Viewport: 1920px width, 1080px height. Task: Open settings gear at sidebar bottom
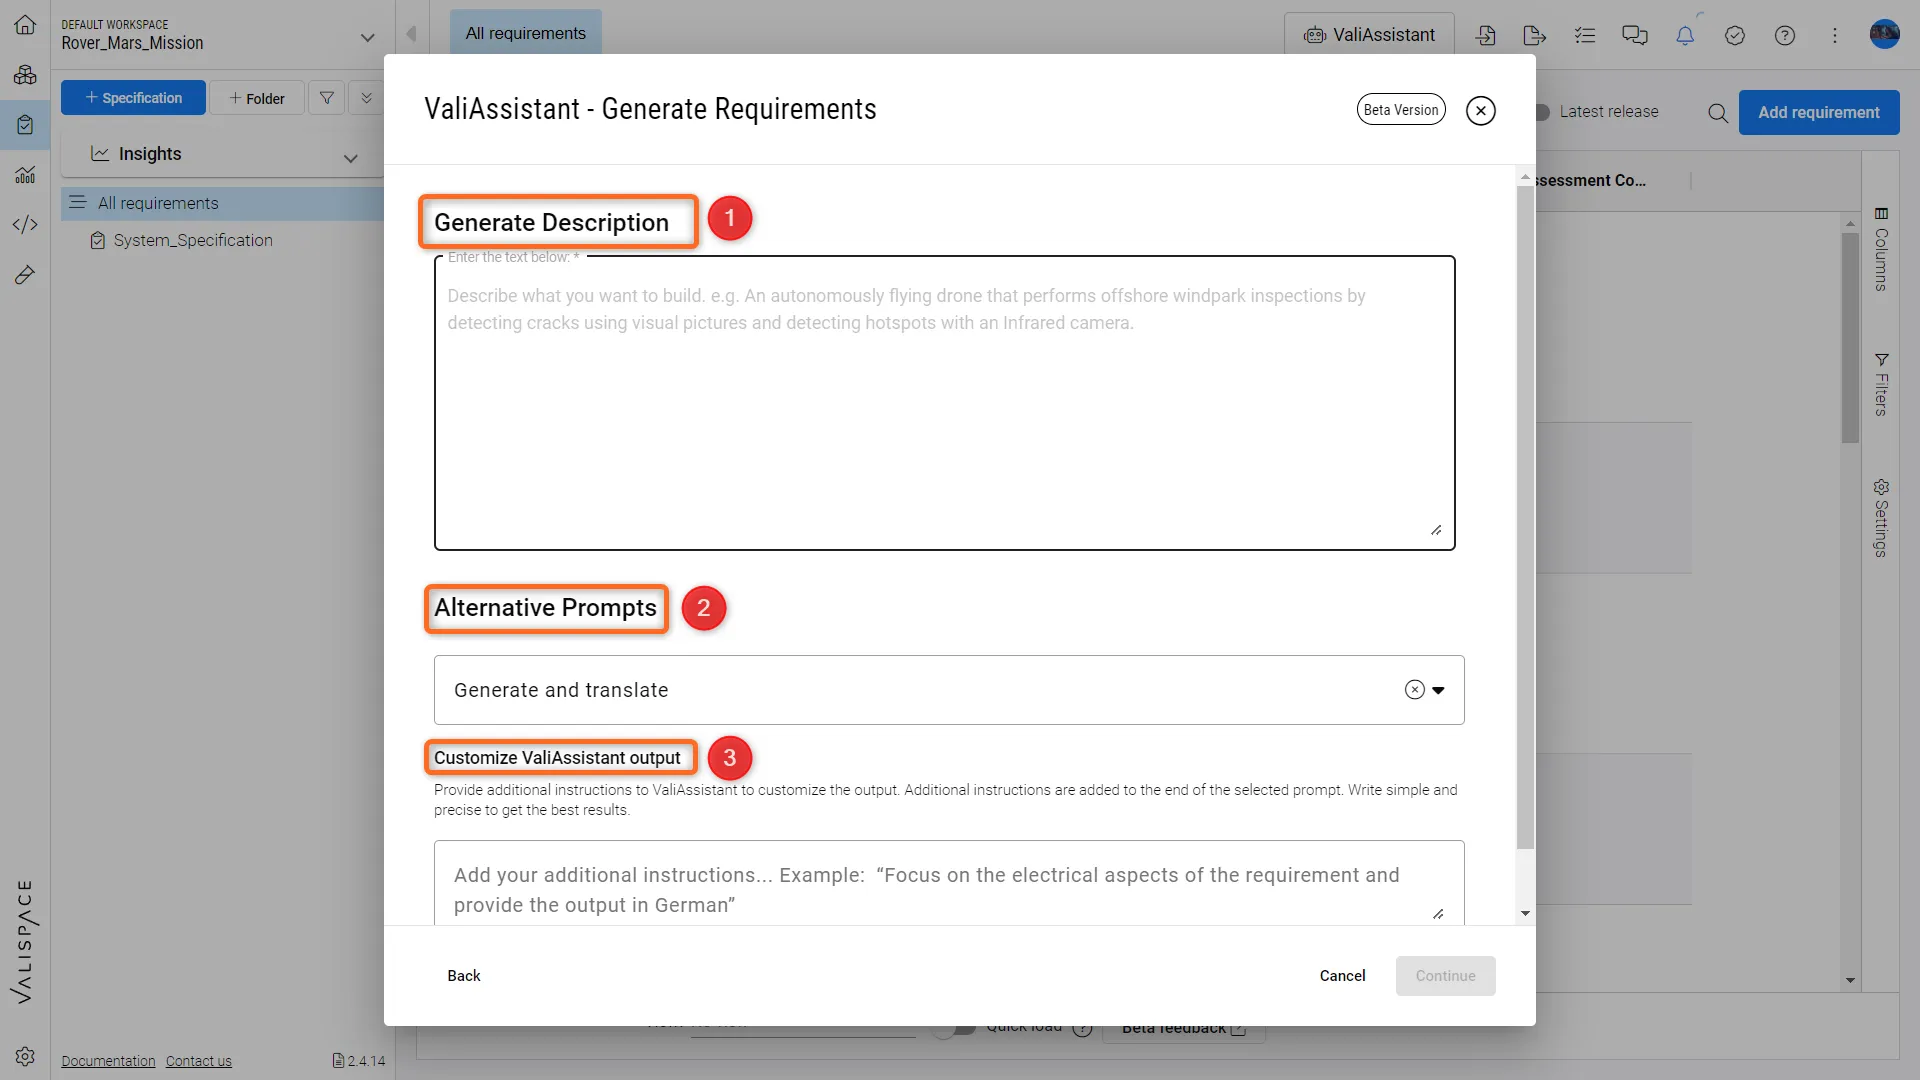tap(25, 1057)
